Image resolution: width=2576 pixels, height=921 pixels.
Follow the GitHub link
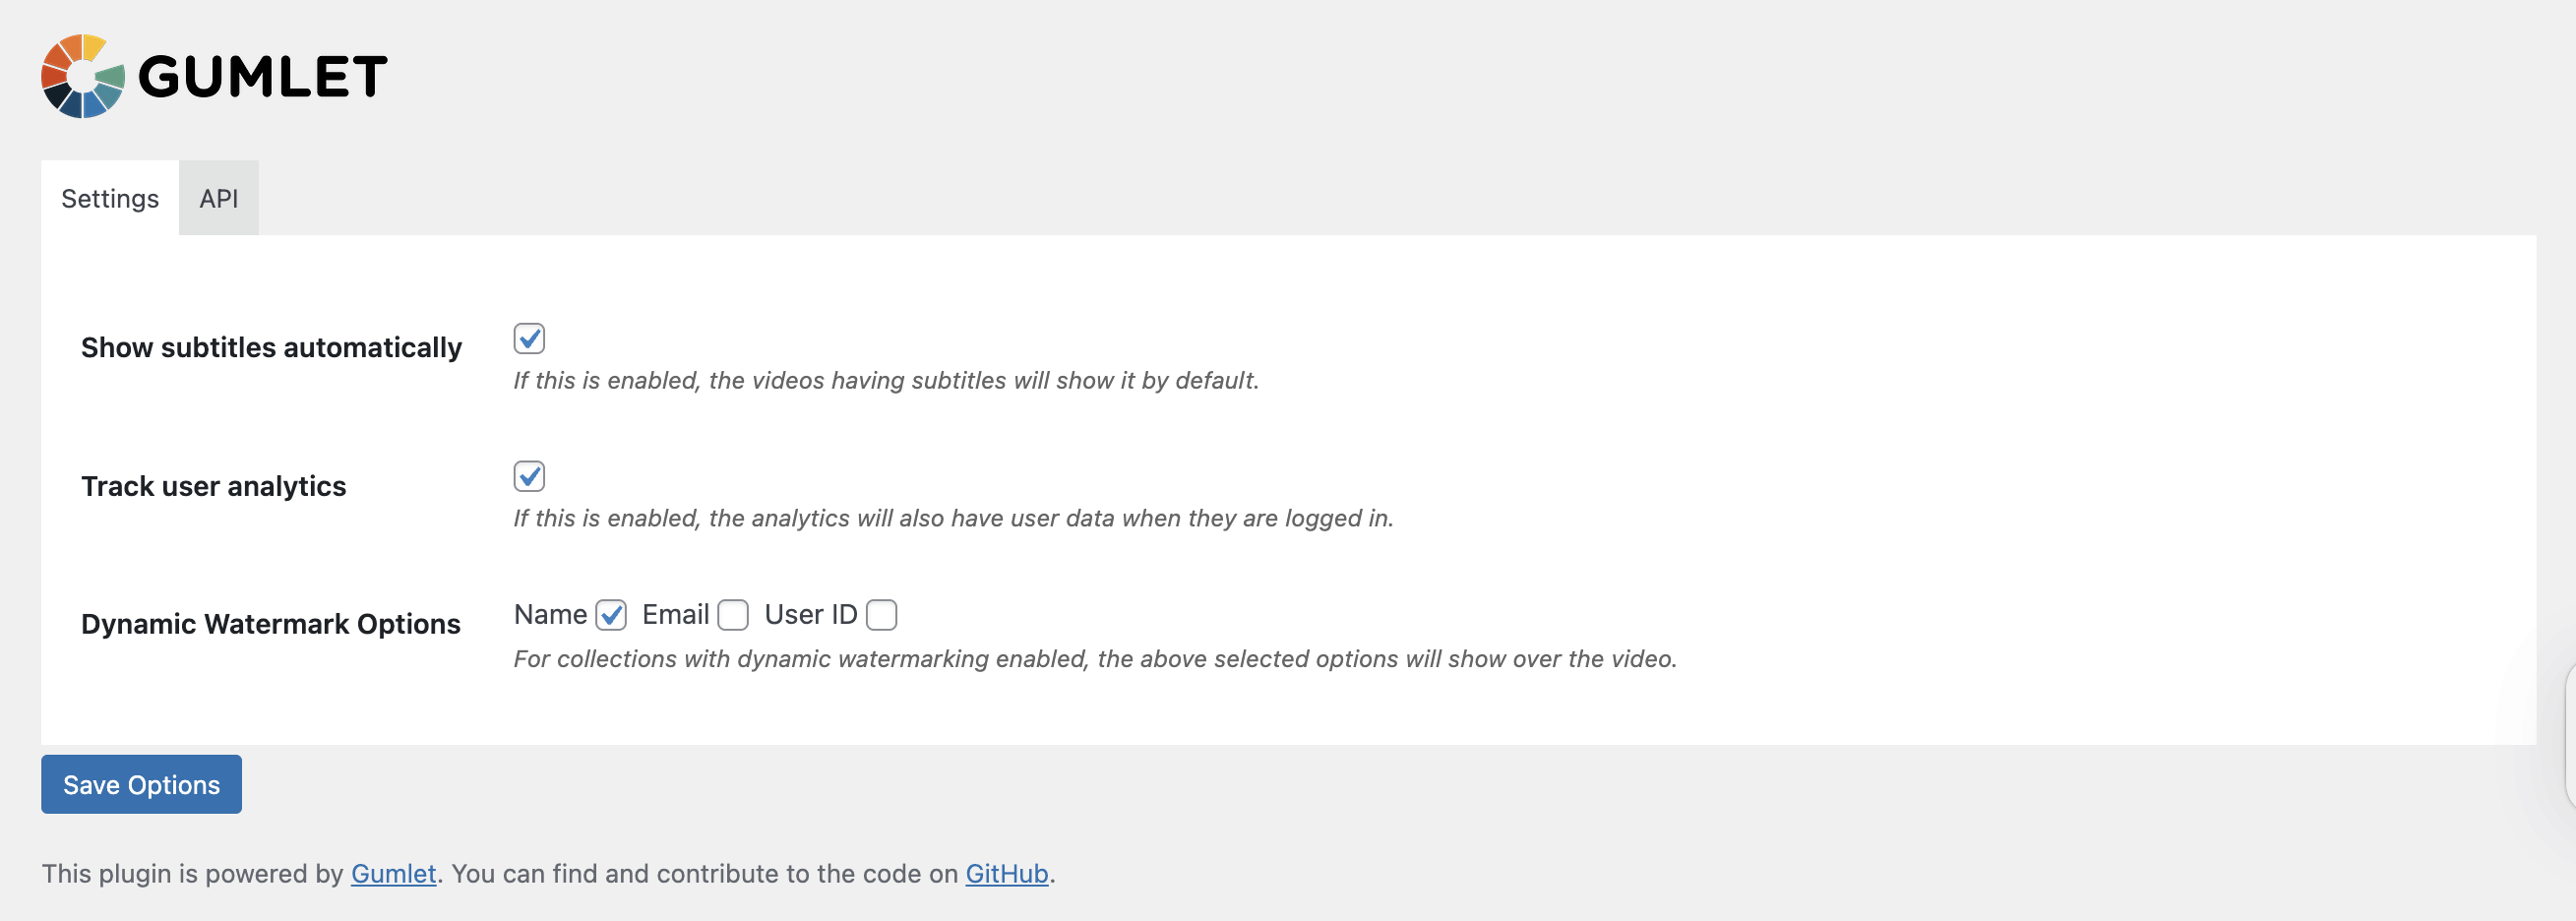coord(1006,874)
